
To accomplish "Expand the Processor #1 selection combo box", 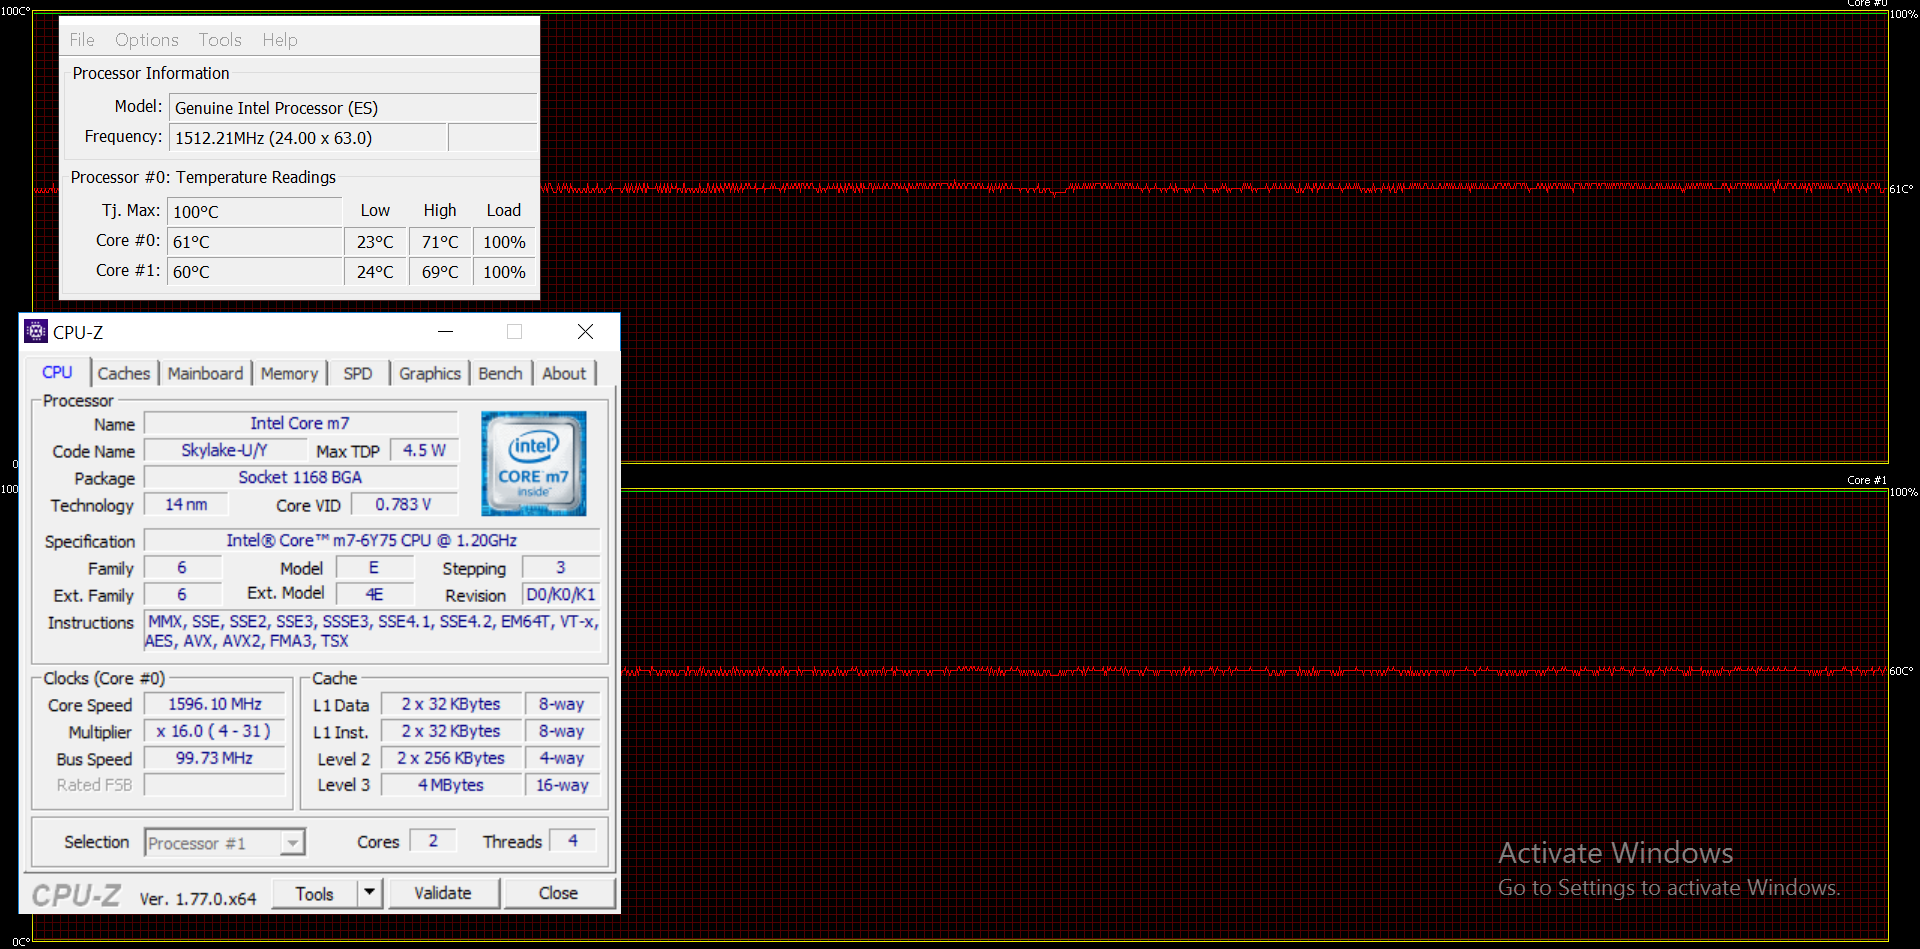I will point(225,843).
